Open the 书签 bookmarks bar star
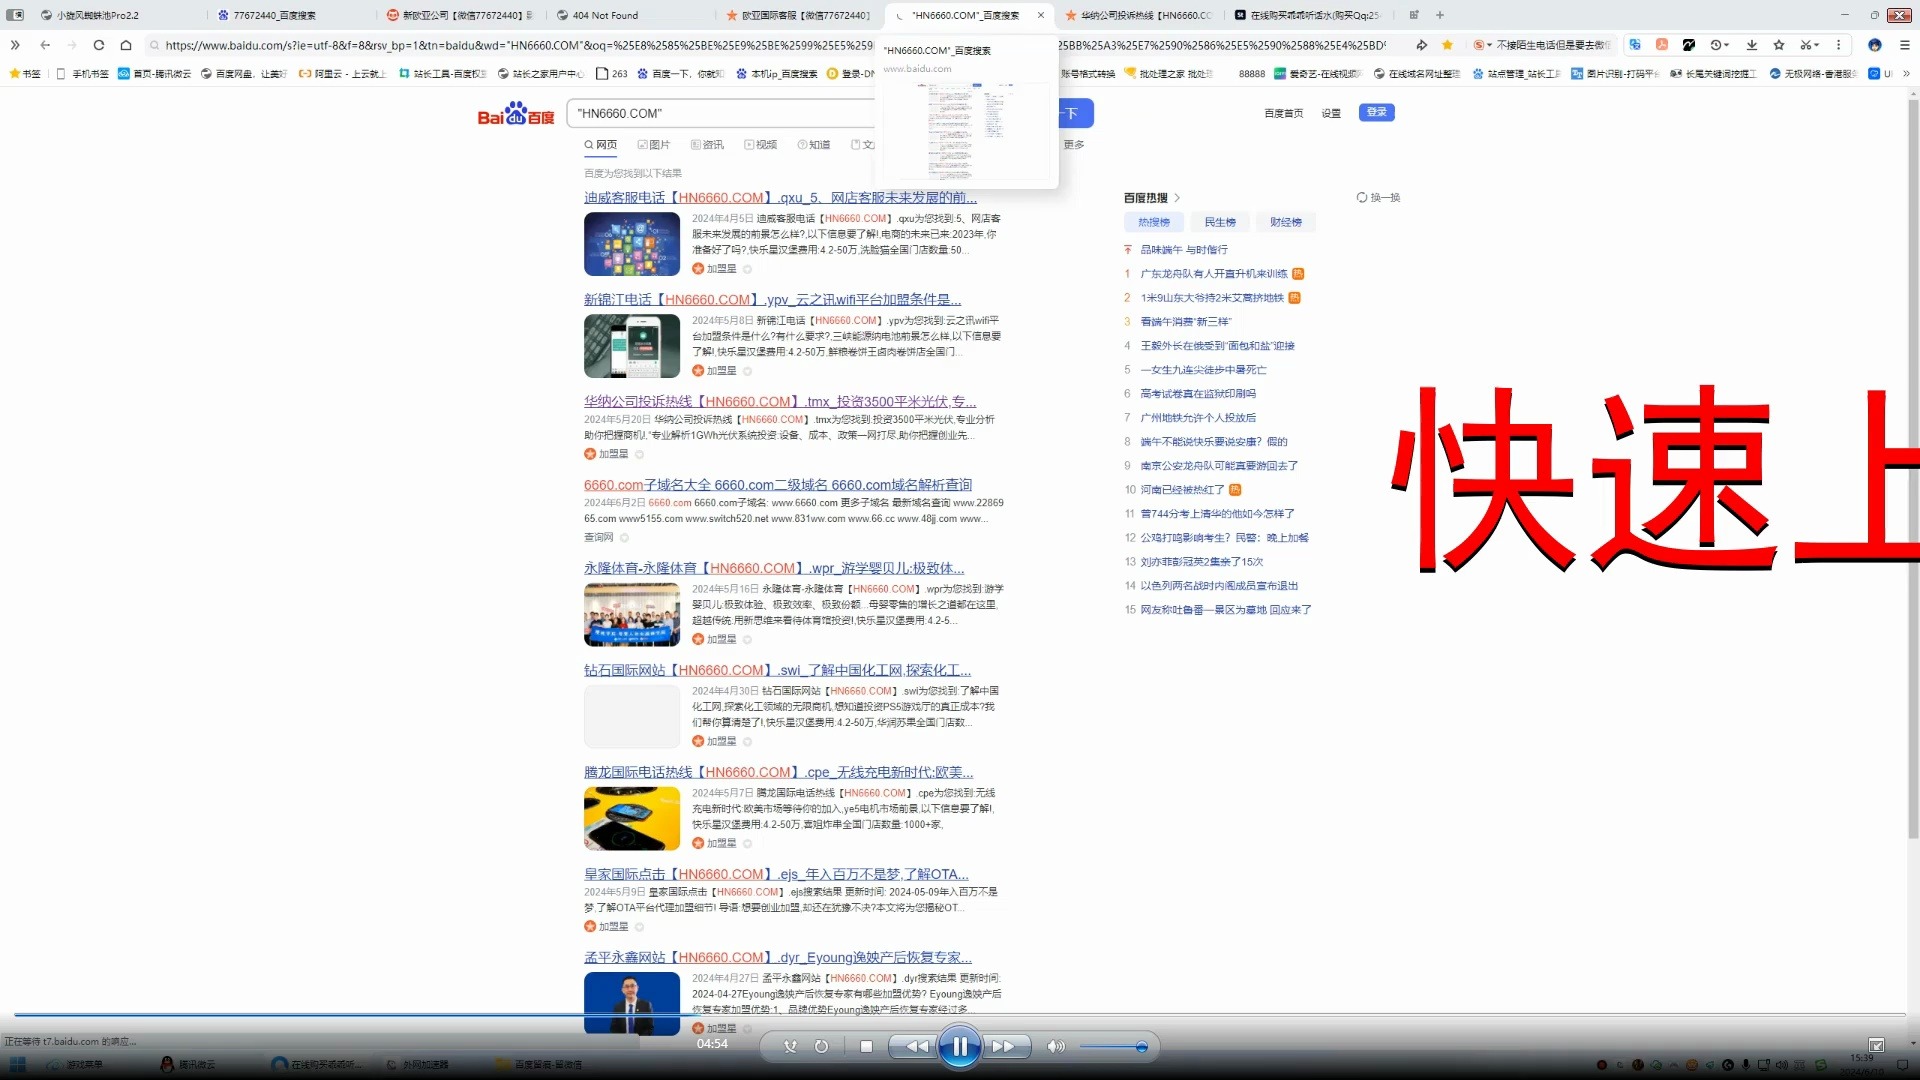Viewport: 1920px width, 1080px height. point(25,73)
